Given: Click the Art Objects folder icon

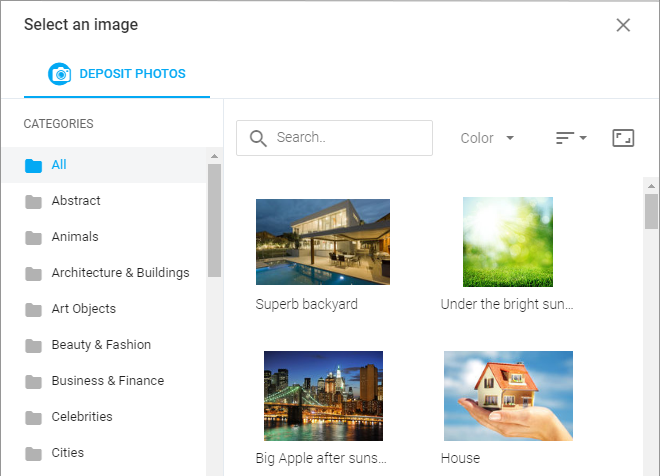Looking at the screenshot, I should coord(33,309).
